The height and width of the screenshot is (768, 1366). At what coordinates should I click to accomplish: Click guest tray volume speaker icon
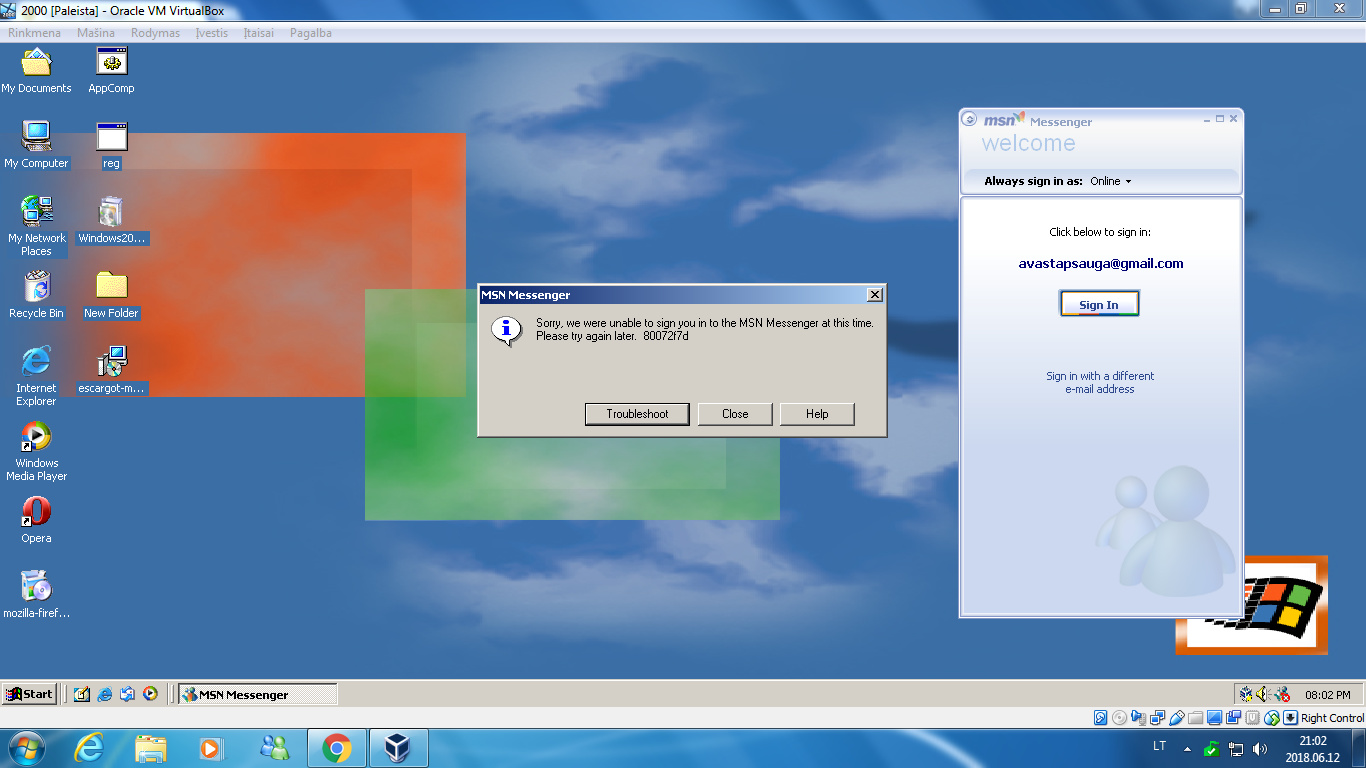point(1261,694)
